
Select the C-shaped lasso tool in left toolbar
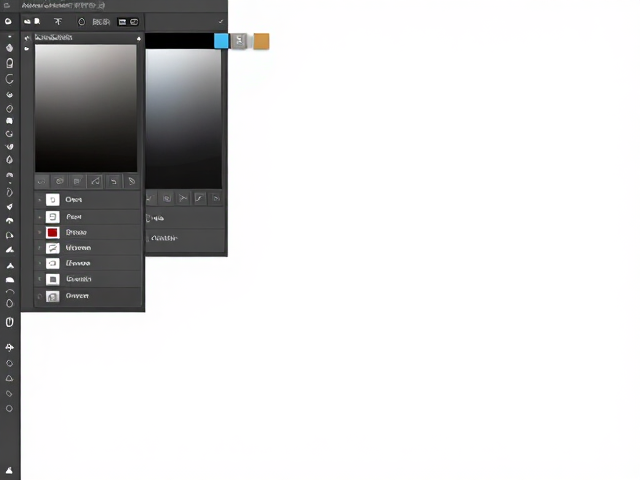[x=9, y=79]
